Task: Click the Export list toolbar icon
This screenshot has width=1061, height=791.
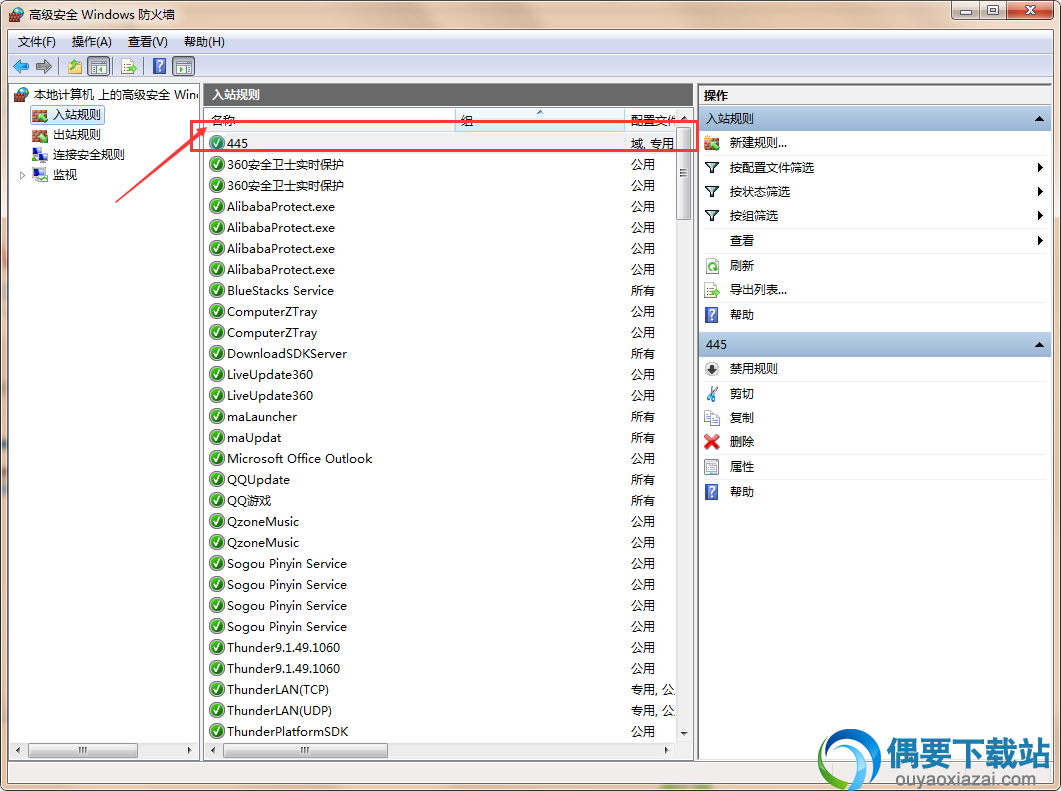Action: 129,66
